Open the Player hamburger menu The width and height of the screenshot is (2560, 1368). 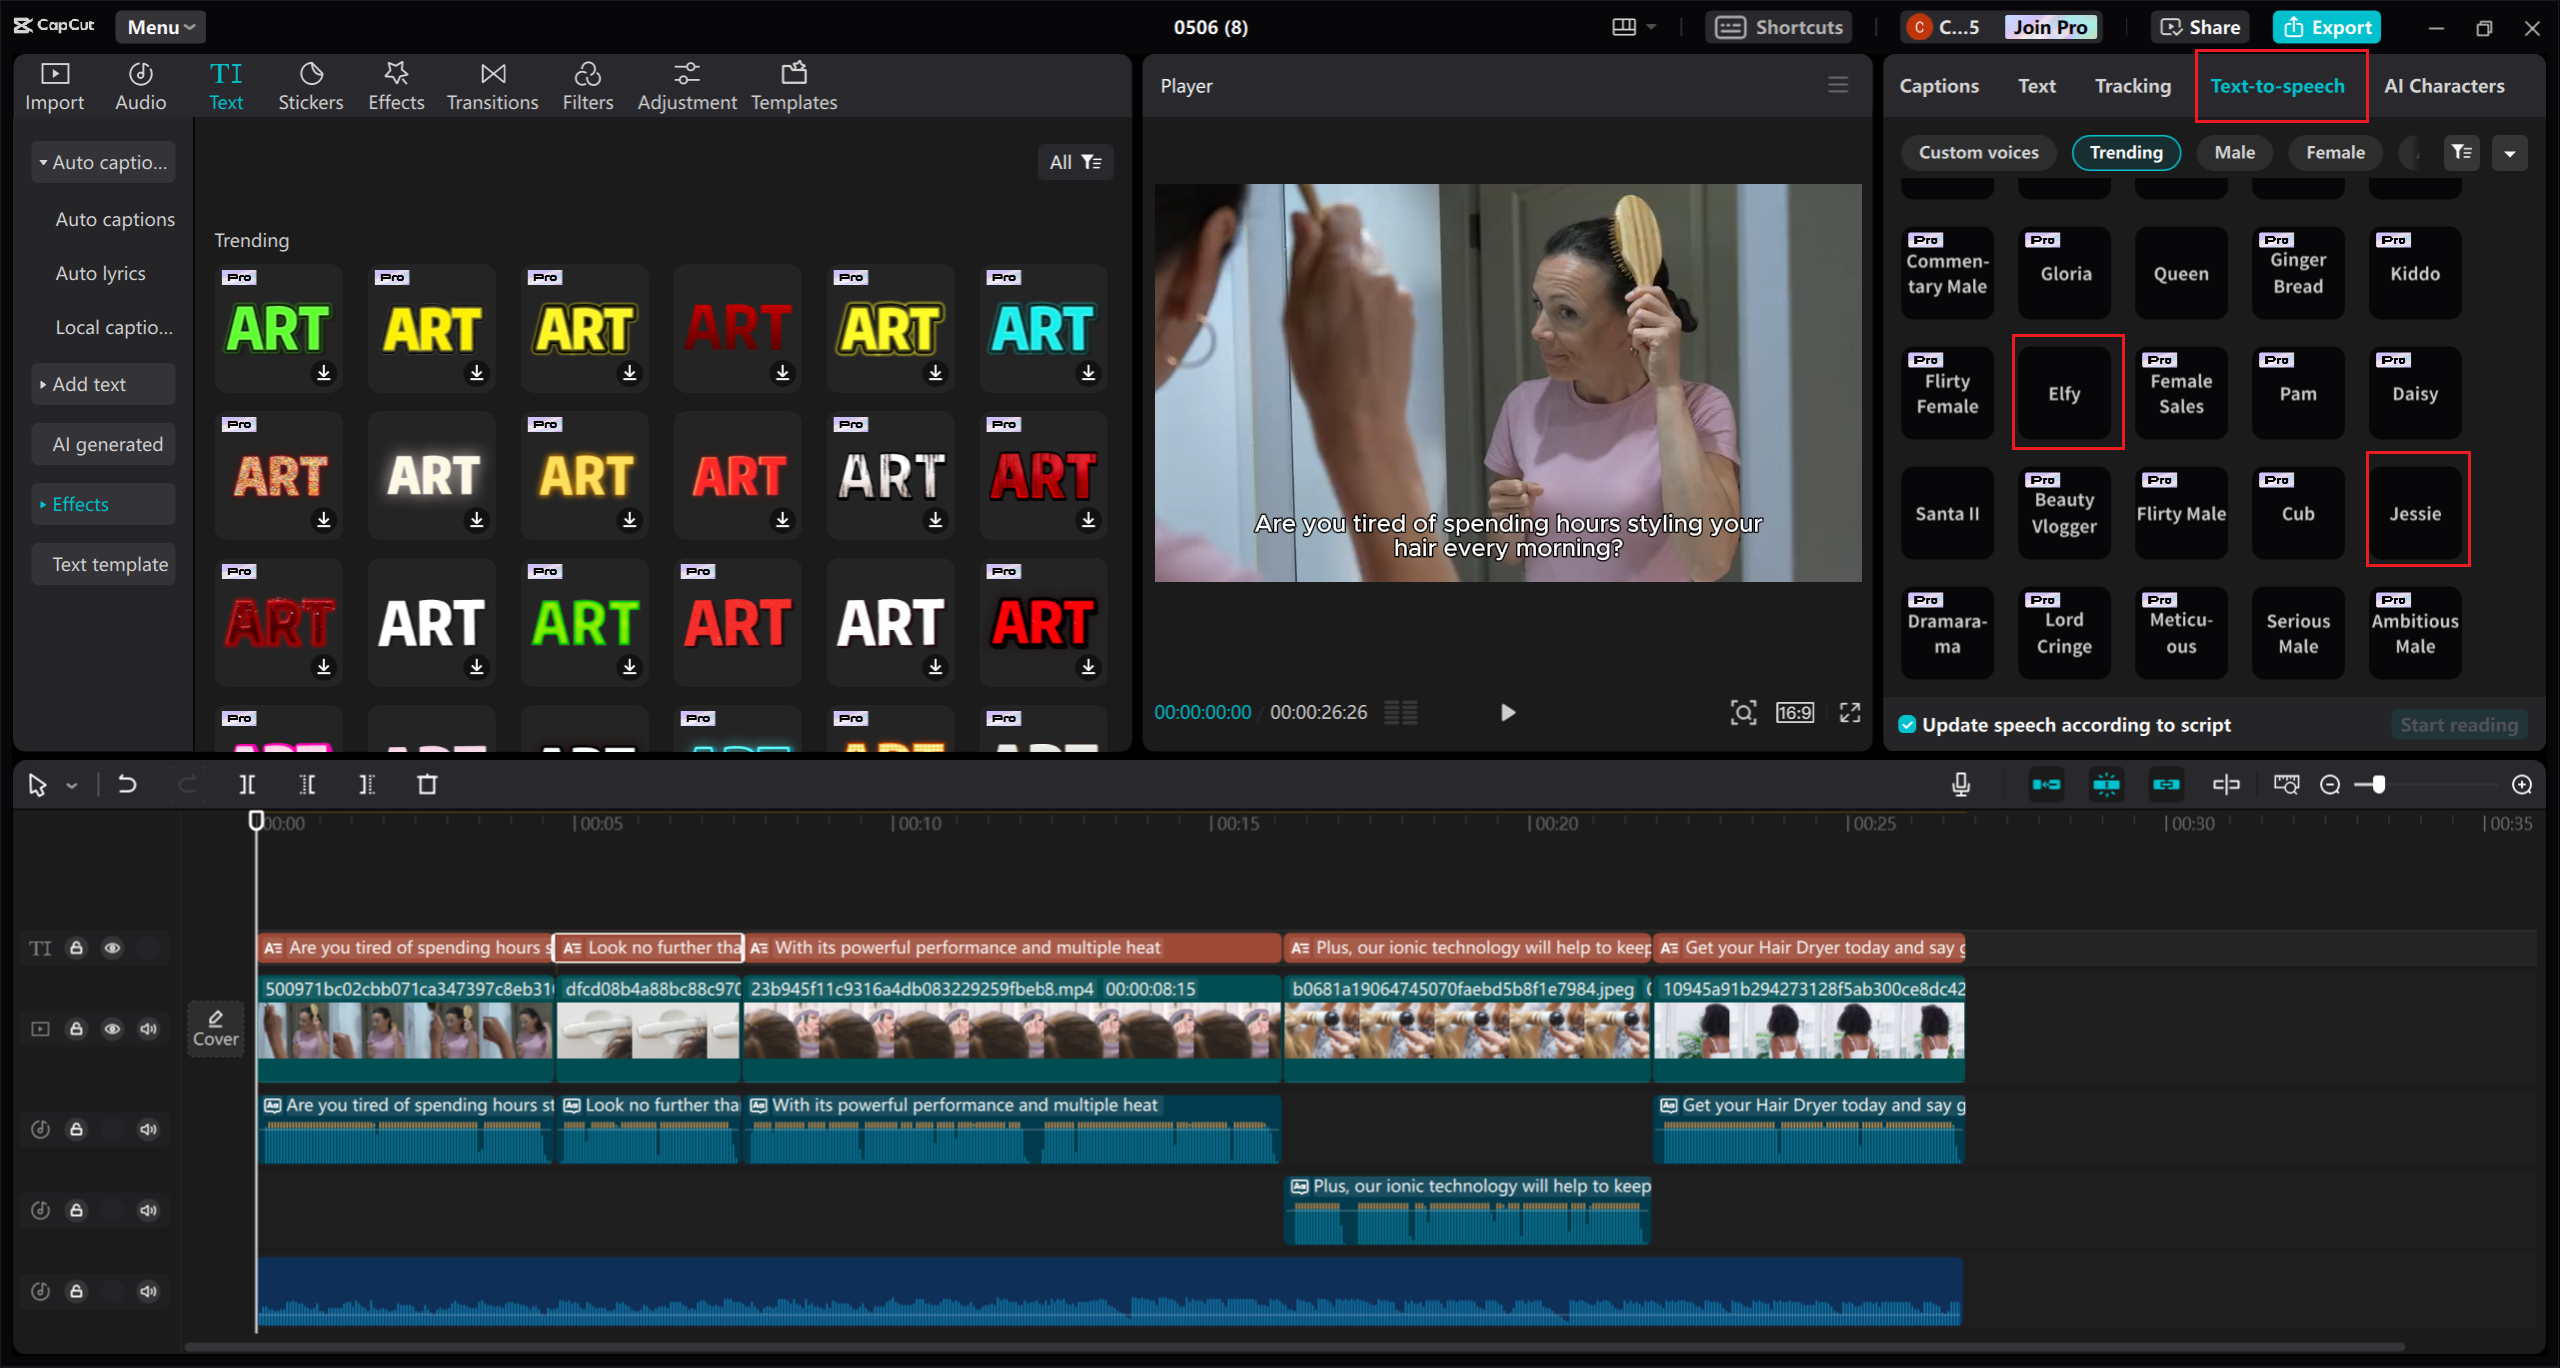(x=1838, y=85)
